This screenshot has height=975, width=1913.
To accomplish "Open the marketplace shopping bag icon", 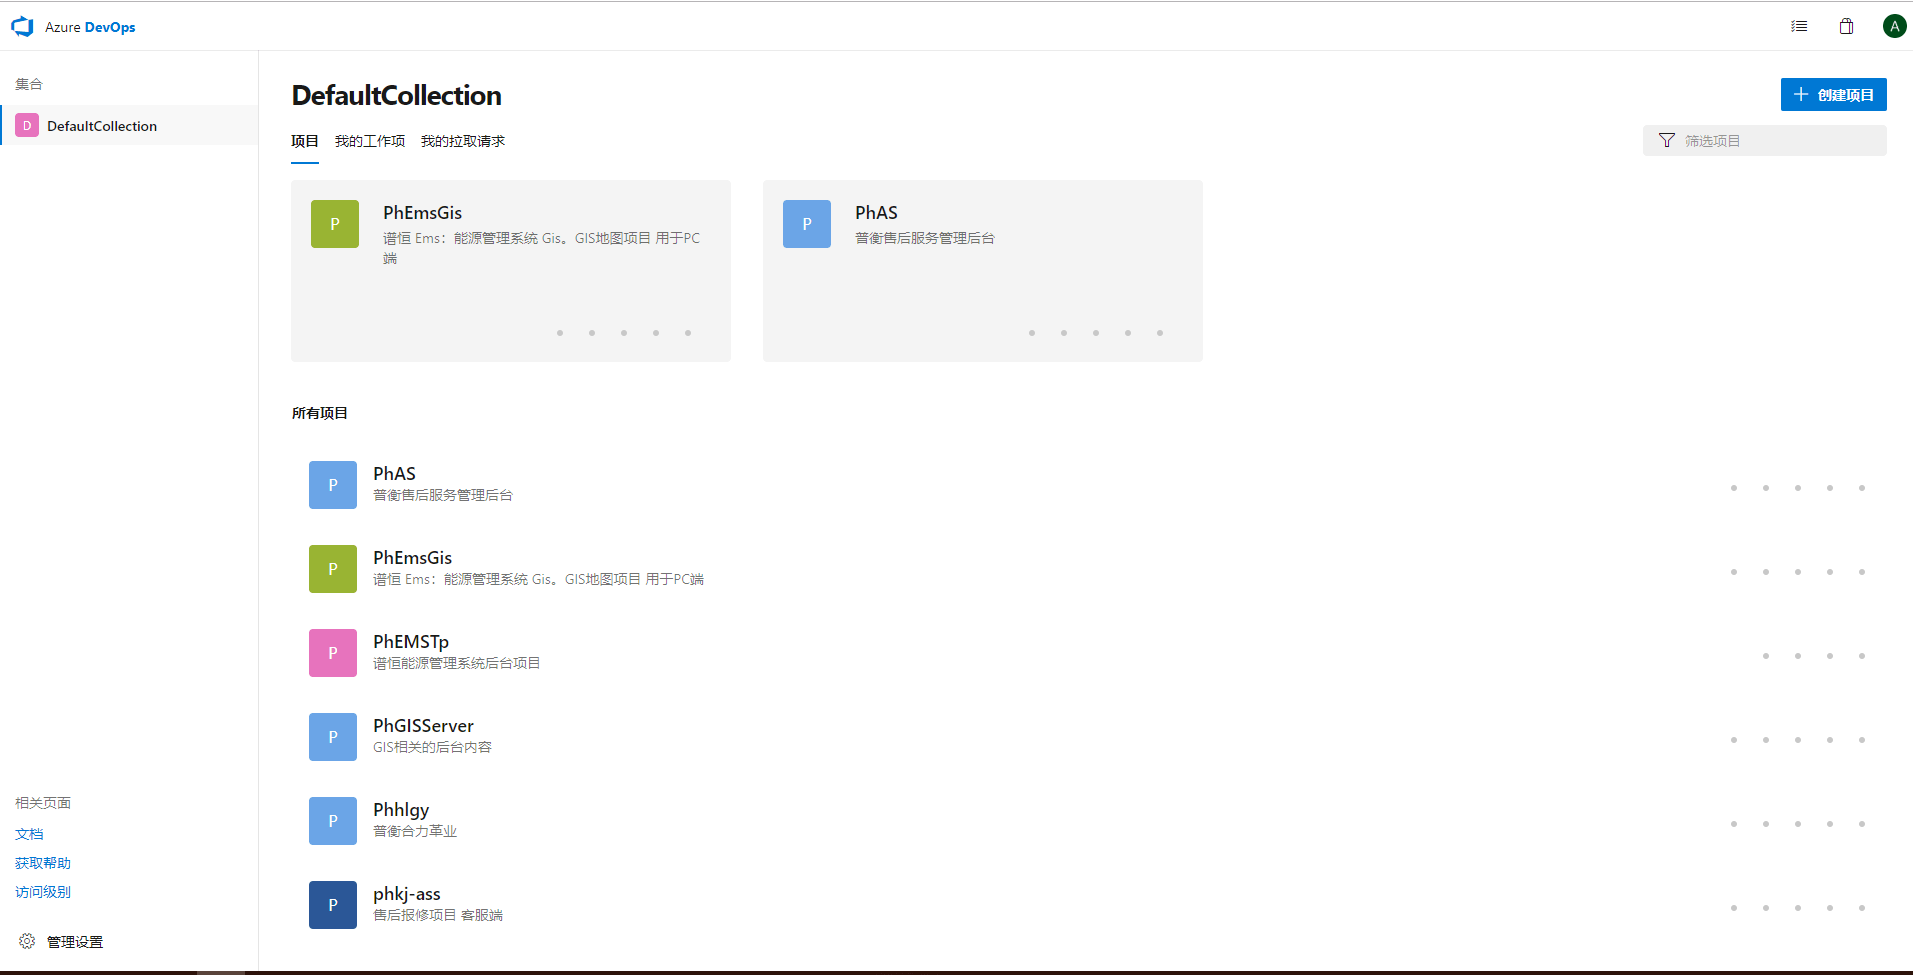I will (x=1846, y=26).
